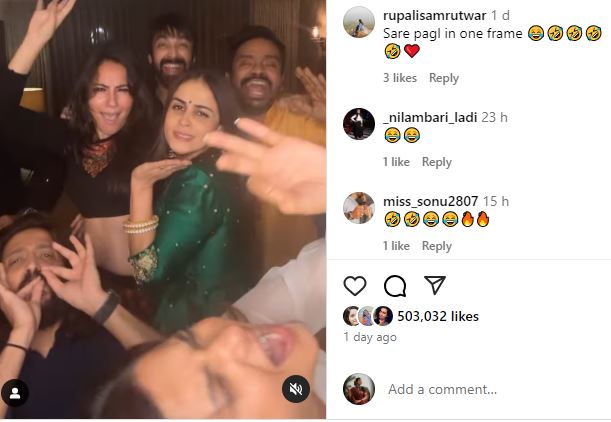
Task: Open miss_sonu2807's profile avatar
Action: coord(359,208)
